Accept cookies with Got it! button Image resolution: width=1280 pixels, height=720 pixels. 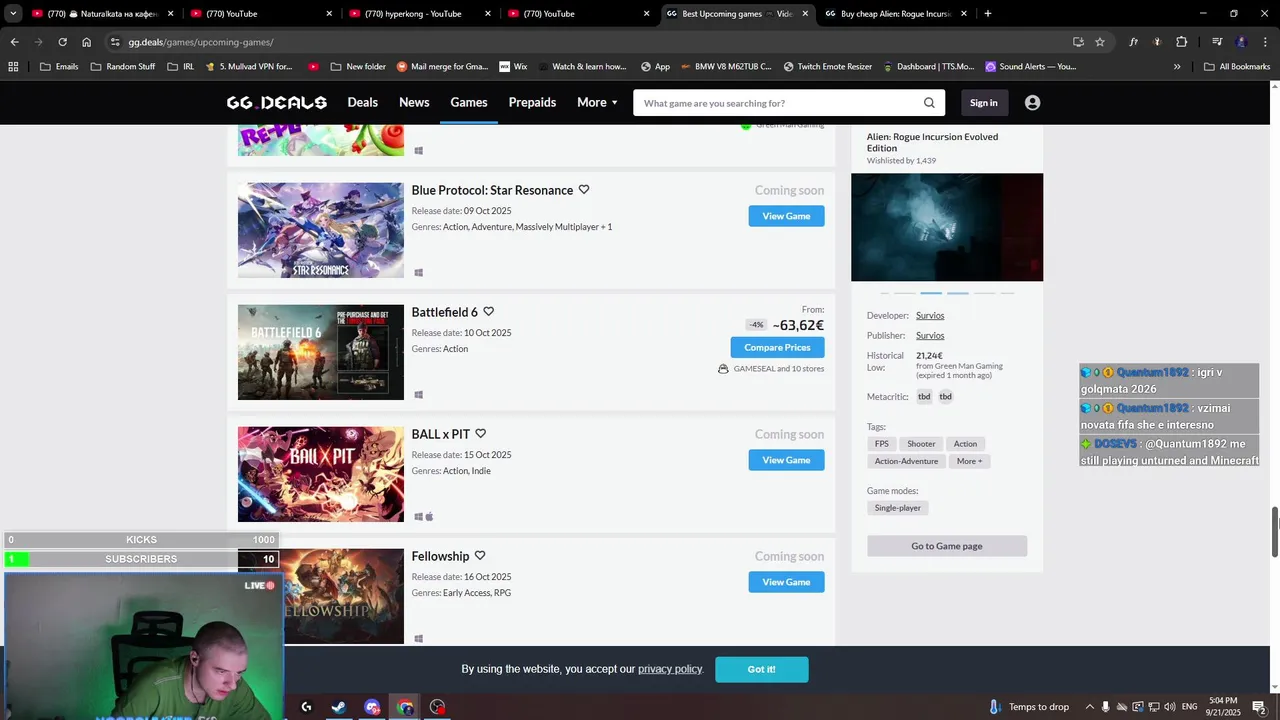tap(762, 669)
